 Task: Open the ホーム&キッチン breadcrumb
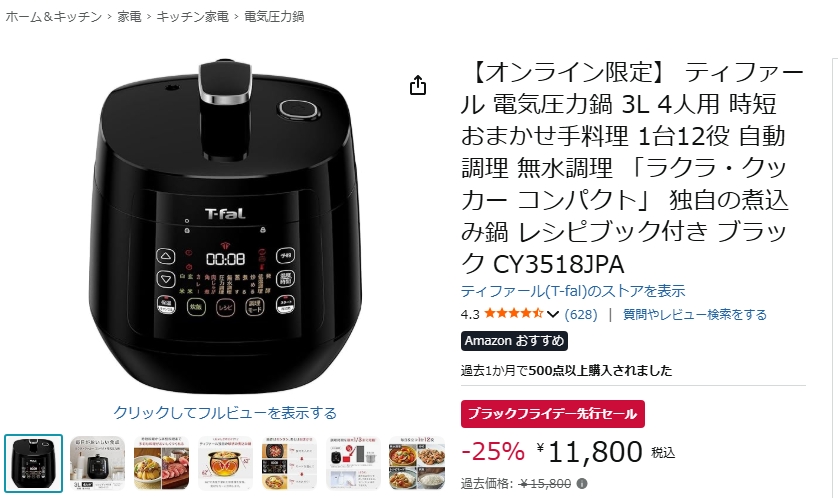(53, 17)
